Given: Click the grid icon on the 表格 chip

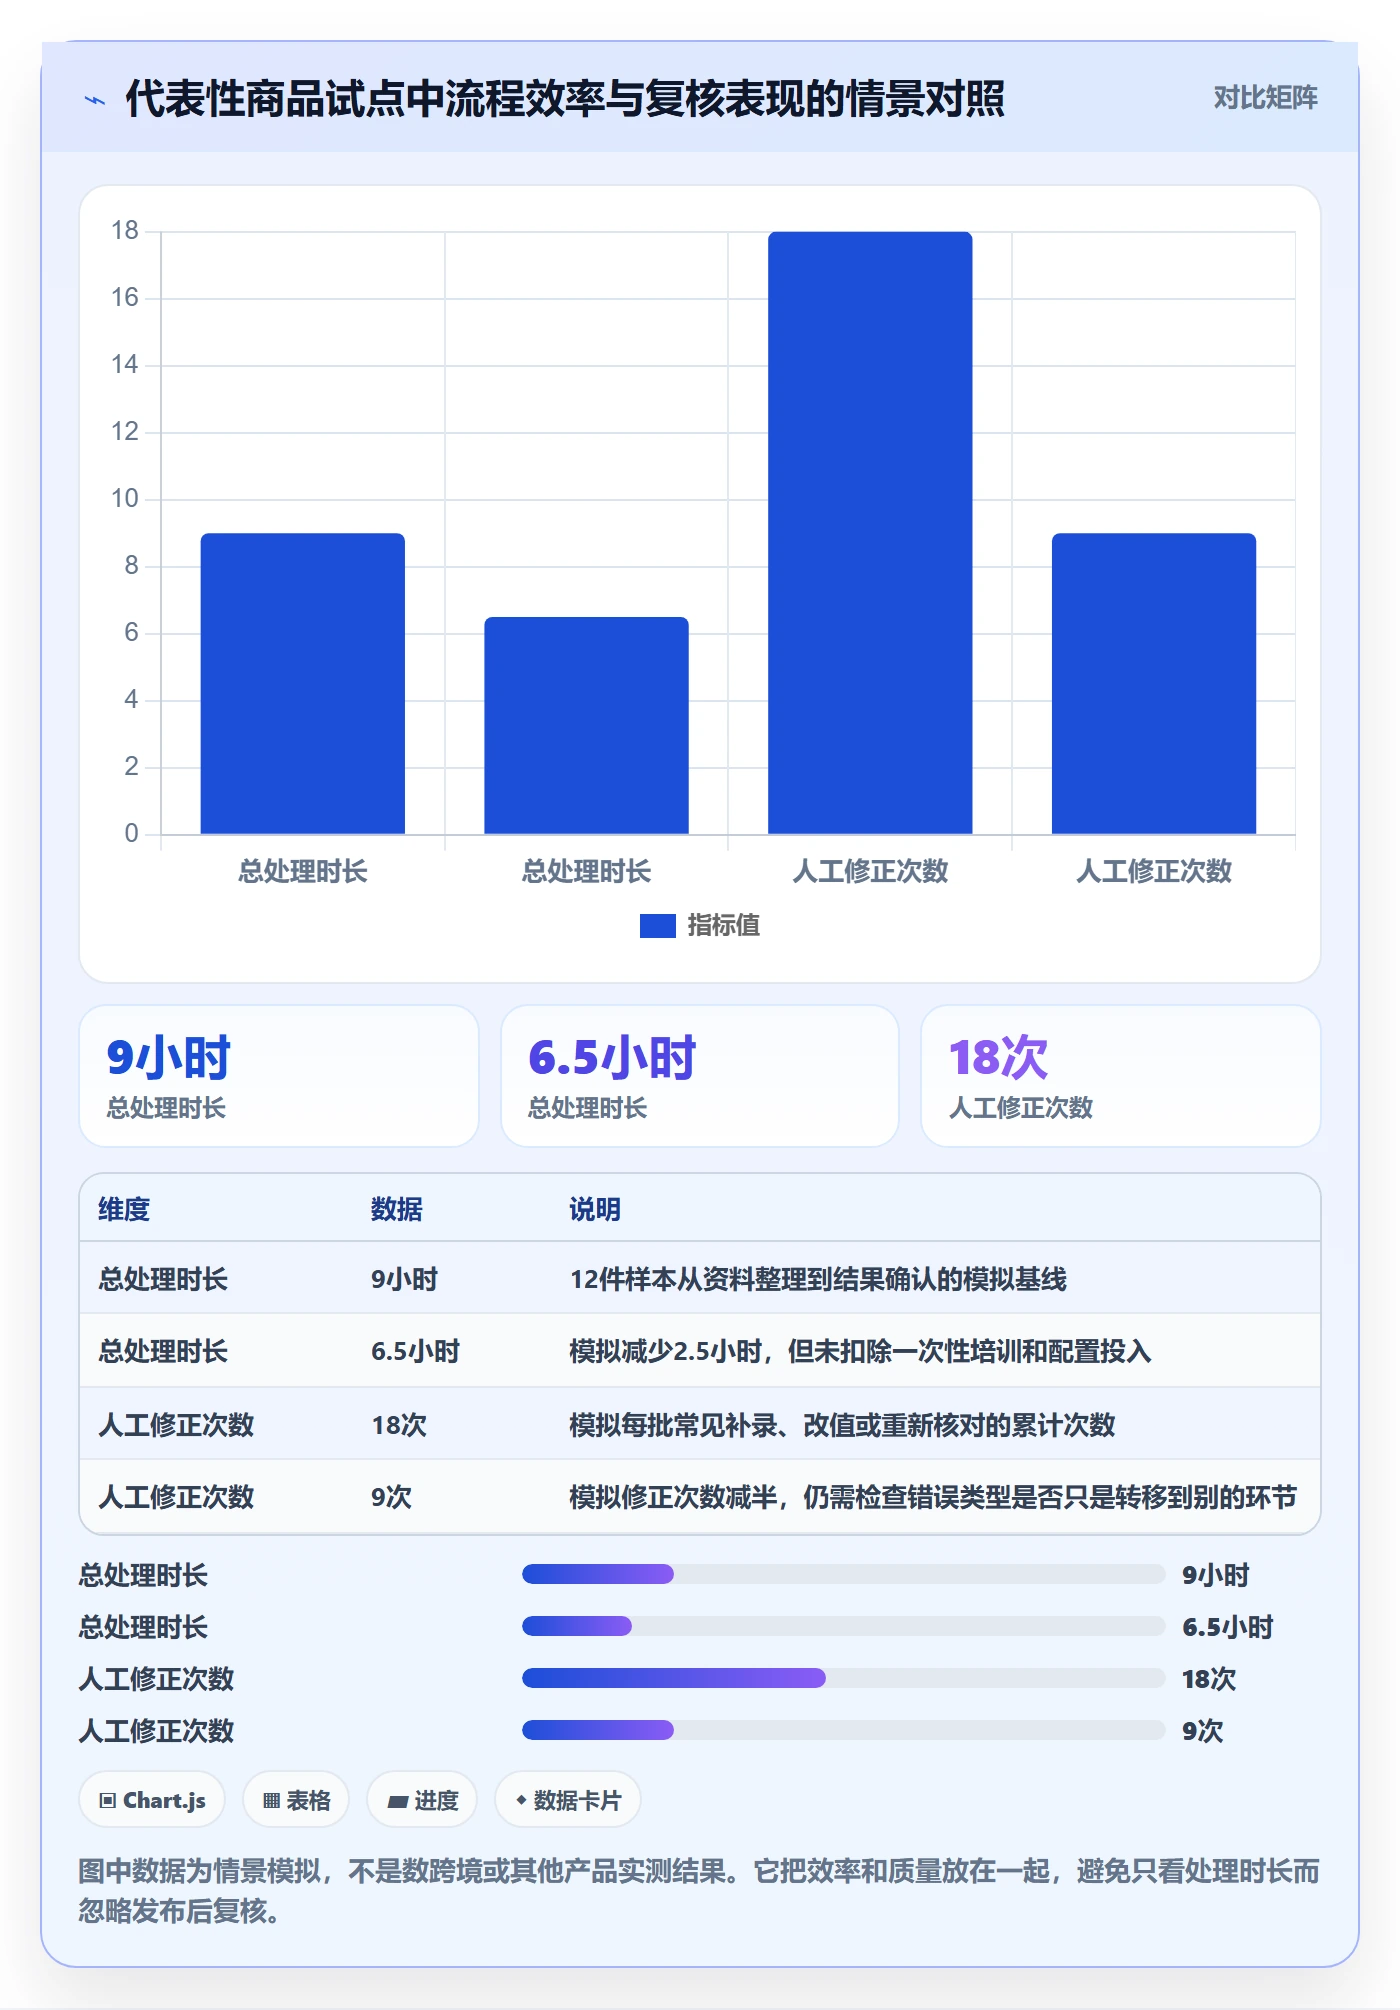Looking at the screenshot, I should pyautogui.click(x=271, y=1801).
